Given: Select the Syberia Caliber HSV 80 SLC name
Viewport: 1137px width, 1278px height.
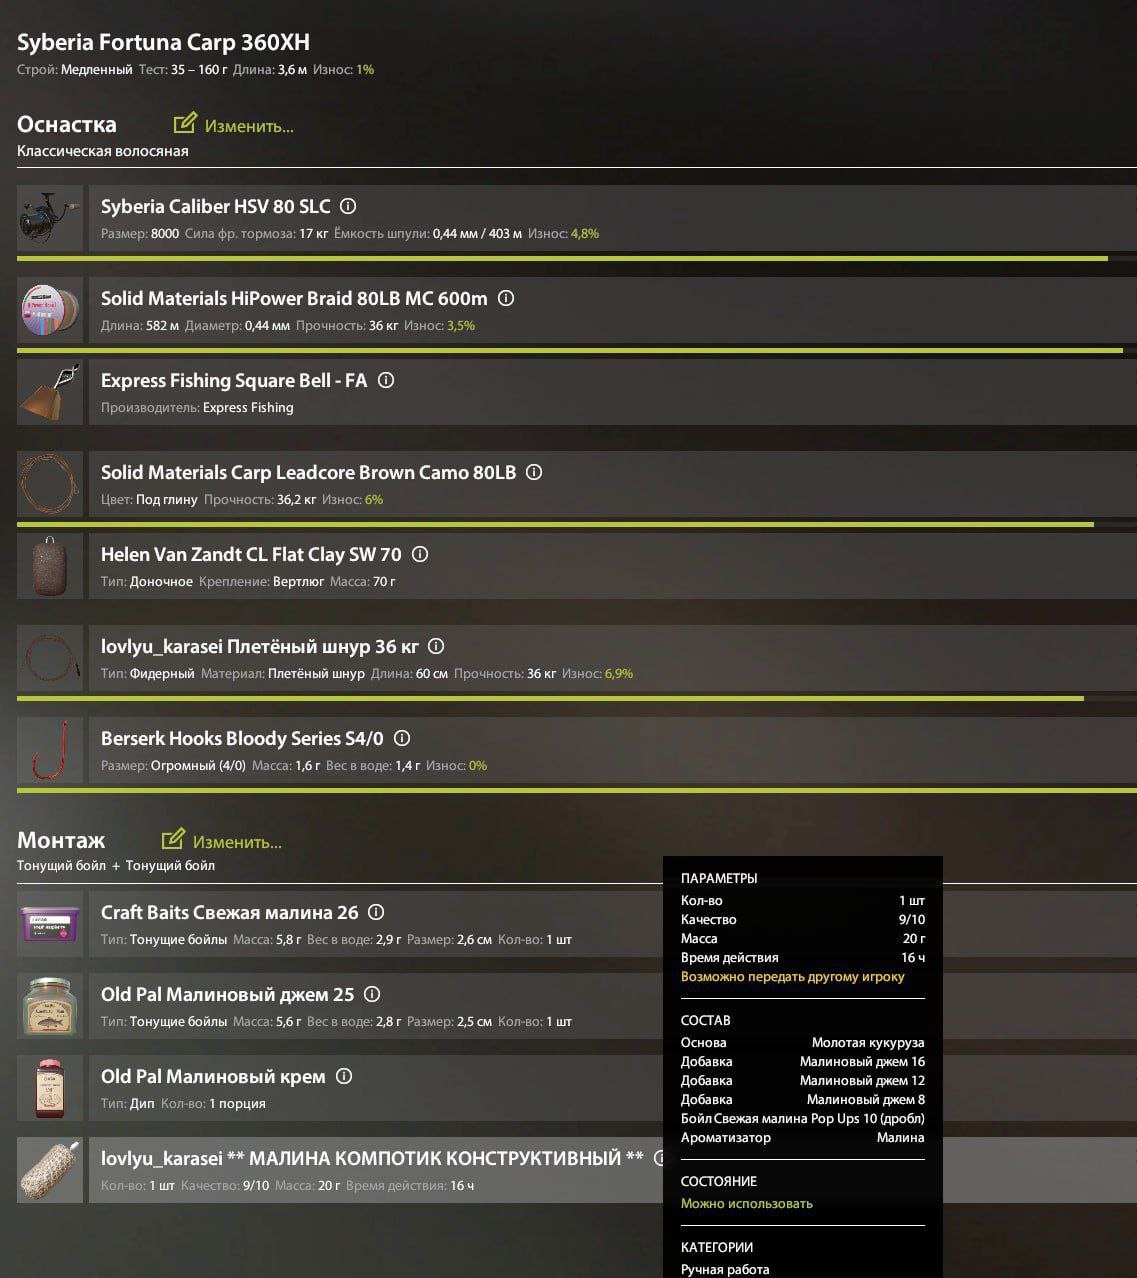Looking at the screenshot, I should pos(215,206).
